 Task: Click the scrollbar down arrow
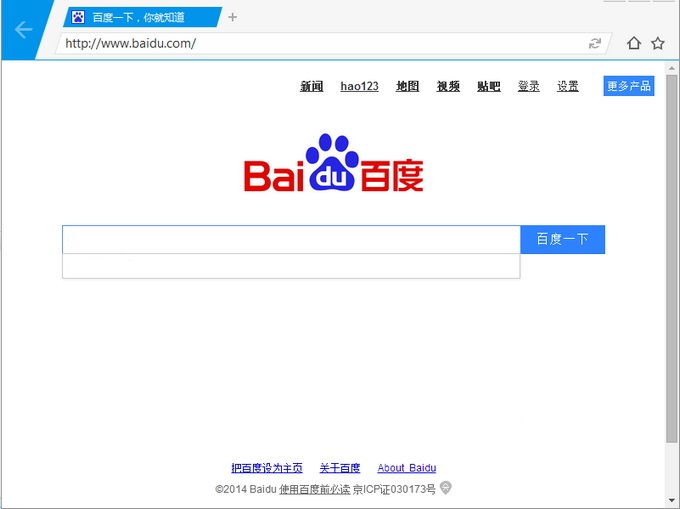(x=671, y=501)
